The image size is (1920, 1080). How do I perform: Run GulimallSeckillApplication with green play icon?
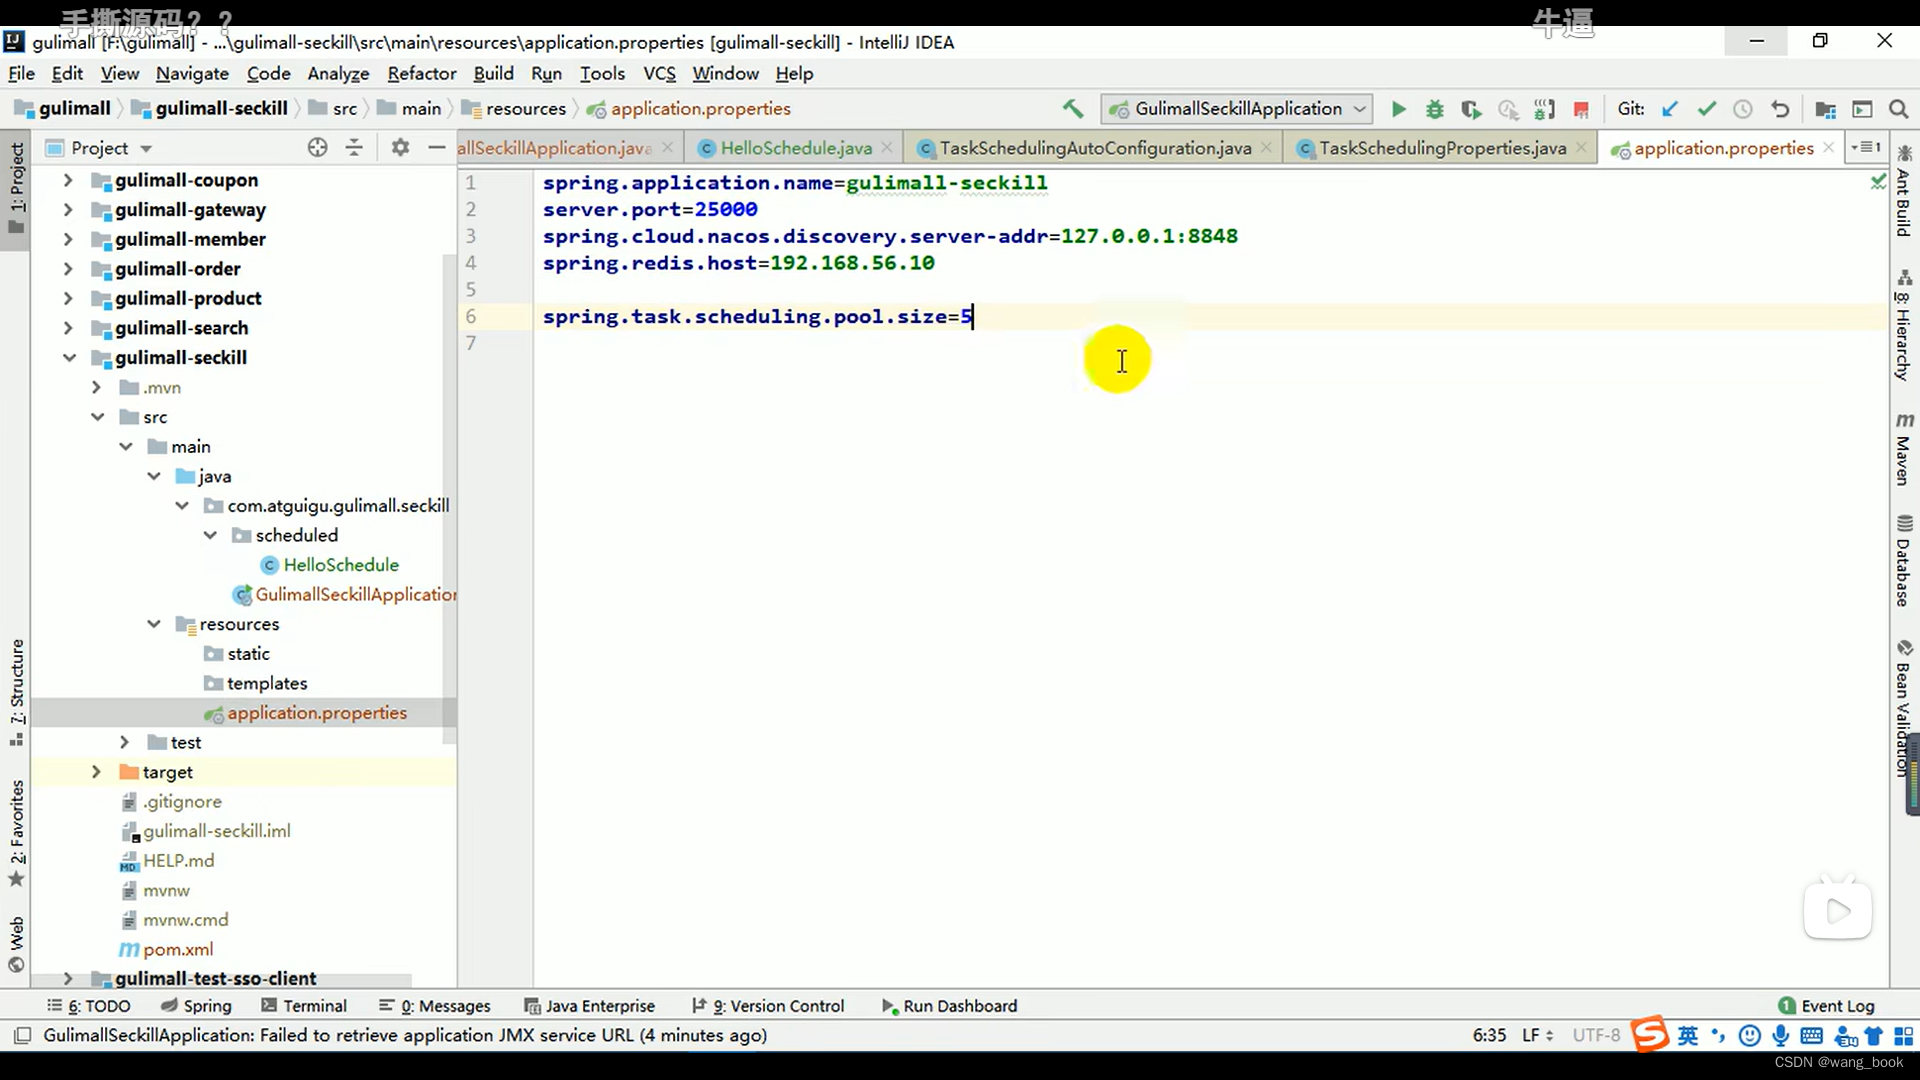pyautogui.click(x=1398, y=109)
